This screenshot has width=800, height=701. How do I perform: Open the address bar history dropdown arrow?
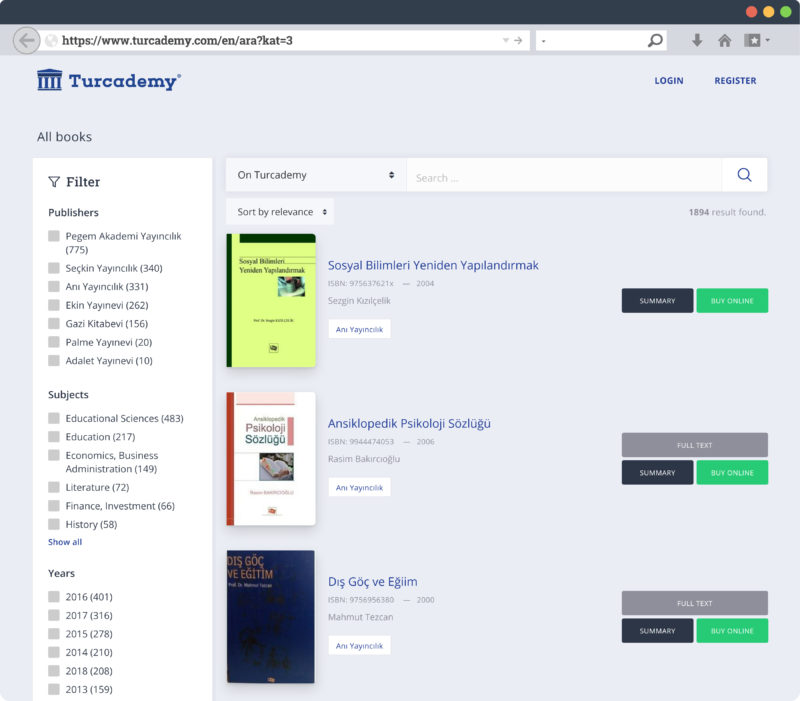pos(506,41)
